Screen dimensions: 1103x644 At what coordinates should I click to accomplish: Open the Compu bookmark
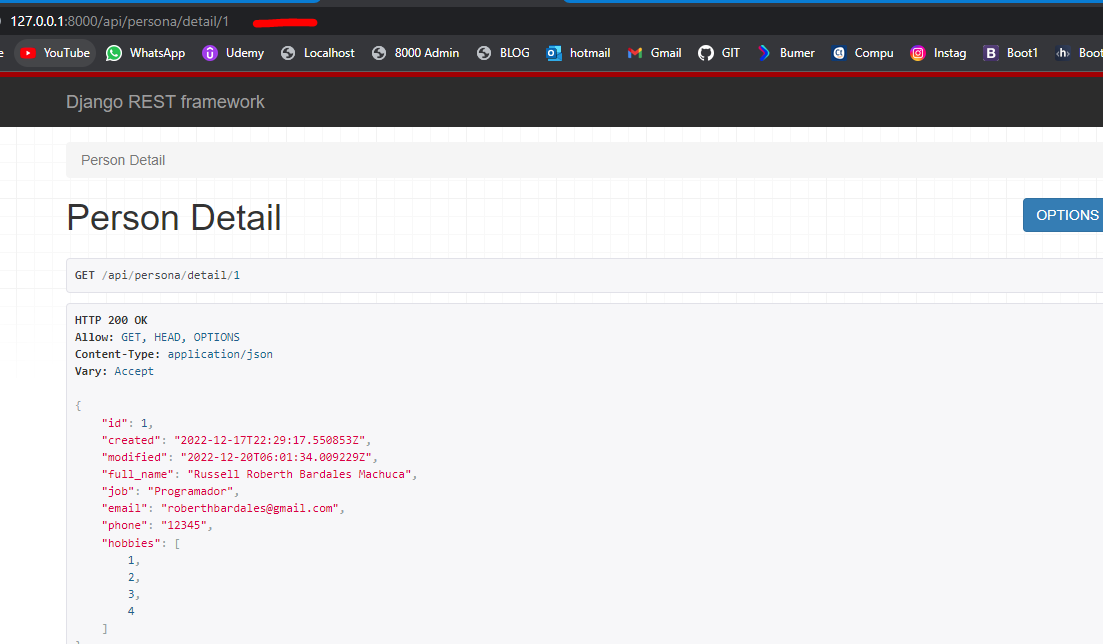tap(863, 53)
